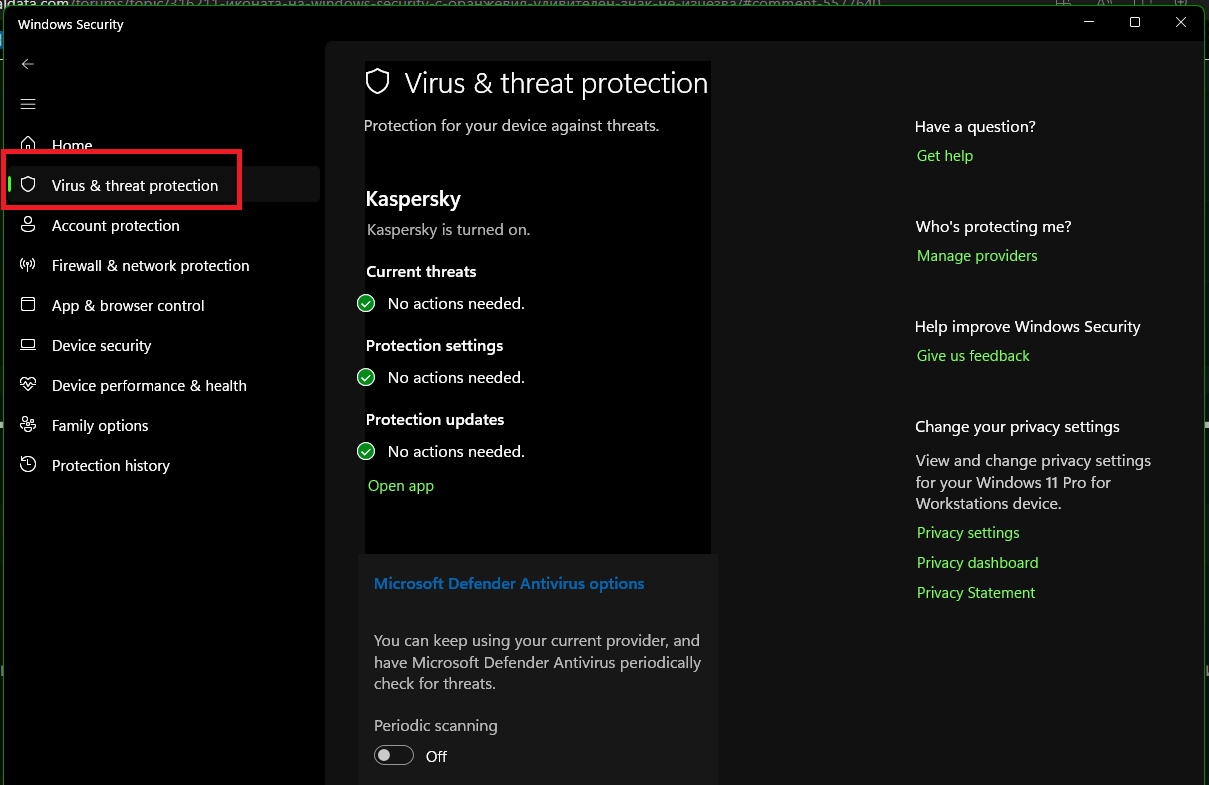1209x785 pixels.
Task: Collapse Microsoft Defender Antivirus options
Action: [x=509, y=583]
